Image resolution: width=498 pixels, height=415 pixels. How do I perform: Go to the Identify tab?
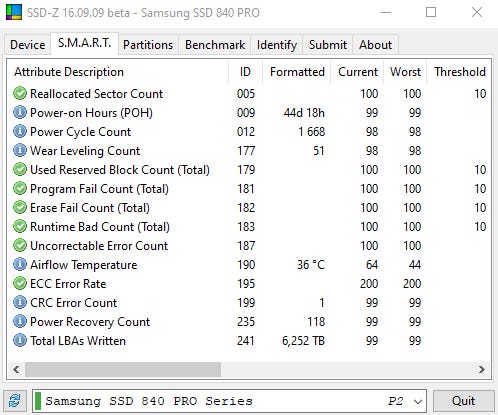[277, 45]
